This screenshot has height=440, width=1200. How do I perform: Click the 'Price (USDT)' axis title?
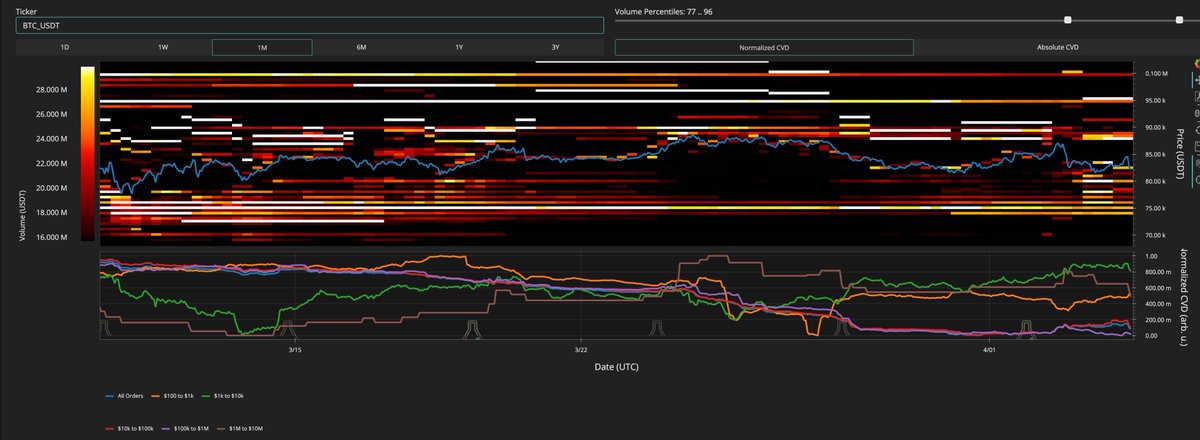tap(1180, 154)
